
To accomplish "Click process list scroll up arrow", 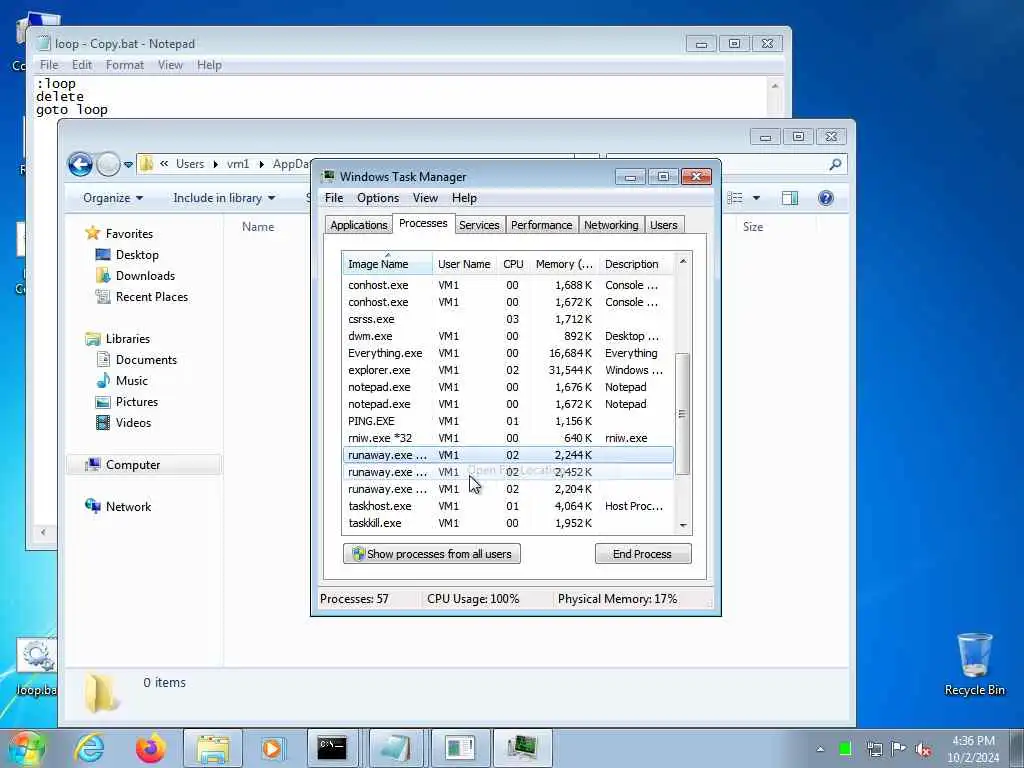I will [x=683, y=261].
